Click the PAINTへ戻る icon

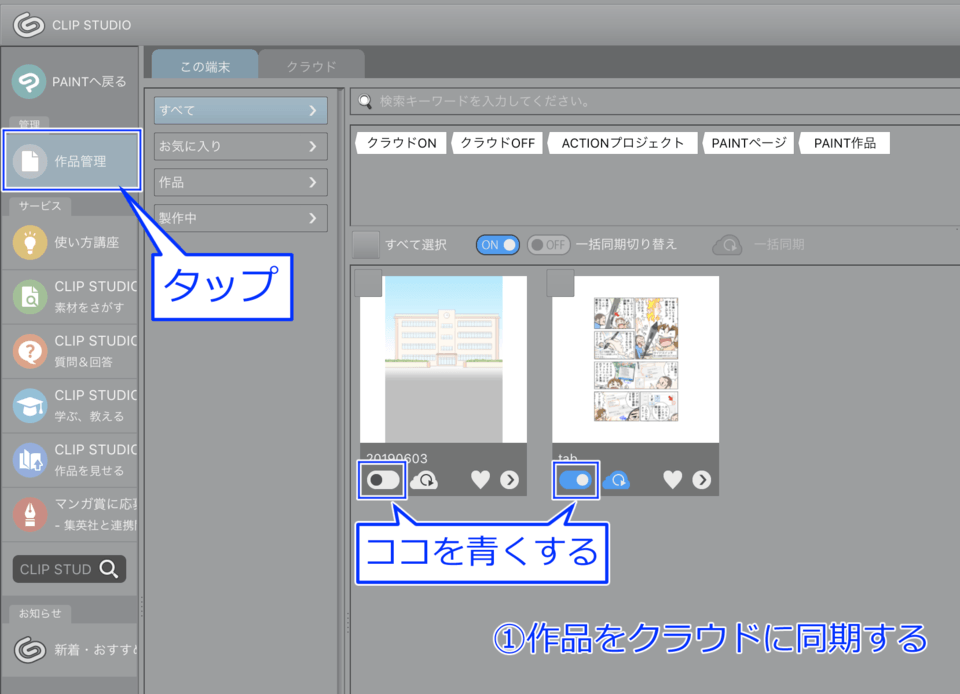(31, 82)
